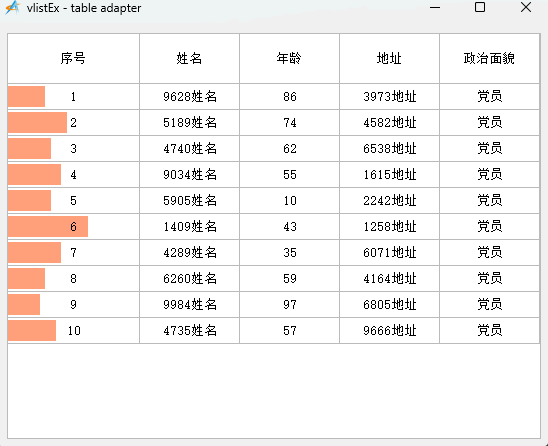Viewport: 548px width, 446px height.
Task: Click the orange progress bar in row 2
Action: pyautogui.click(x=37, y=122)
